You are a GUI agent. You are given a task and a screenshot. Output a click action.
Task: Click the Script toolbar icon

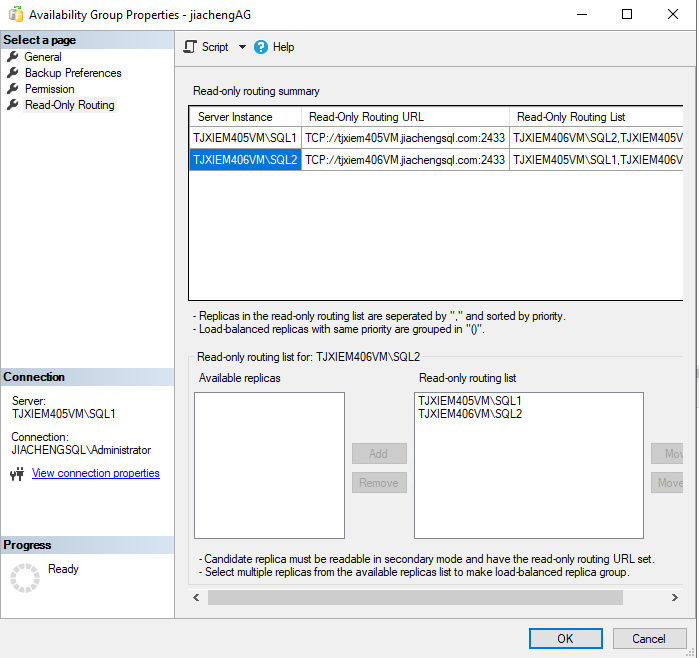(x=190, y=47)
